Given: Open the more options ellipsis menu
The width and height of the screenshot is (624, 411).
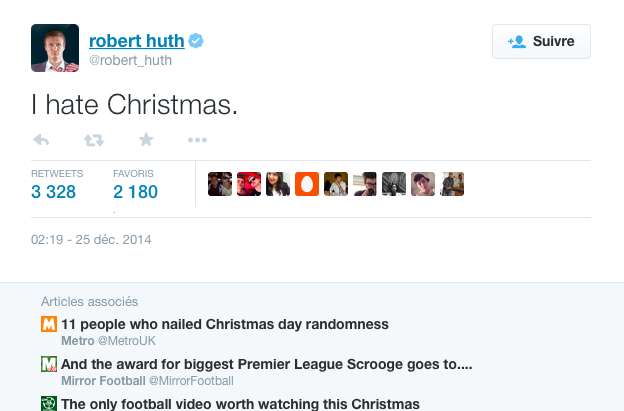Looking at the screenshot, I should 197,140.
